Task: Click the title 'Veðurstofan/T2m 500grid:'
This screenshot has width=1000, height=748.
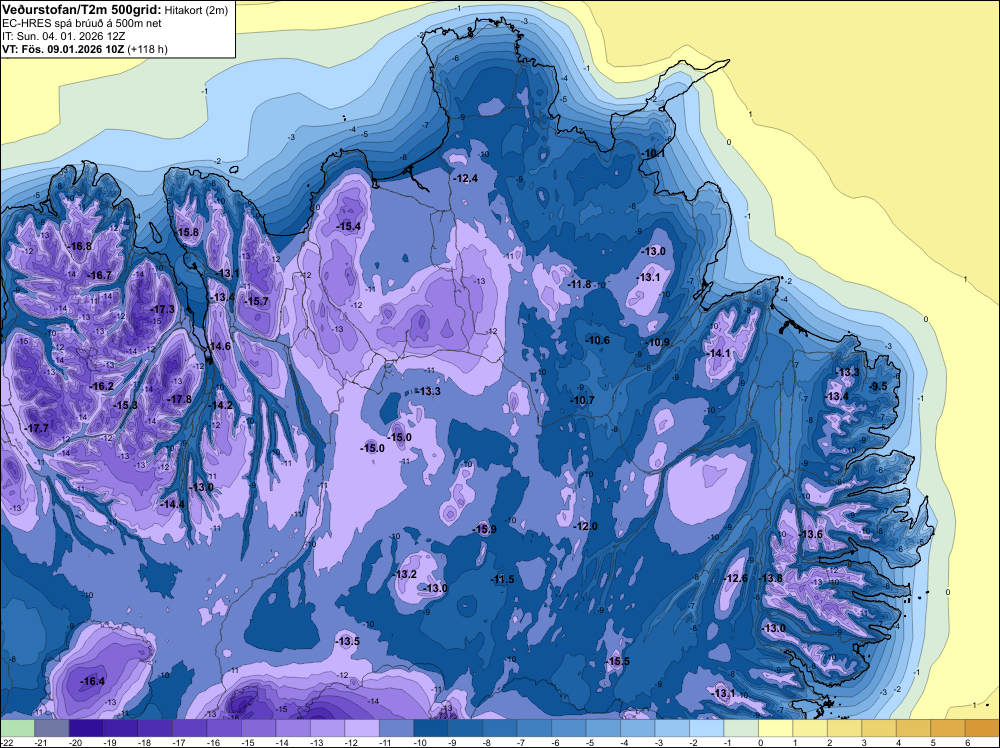Action: coord(82,10)
